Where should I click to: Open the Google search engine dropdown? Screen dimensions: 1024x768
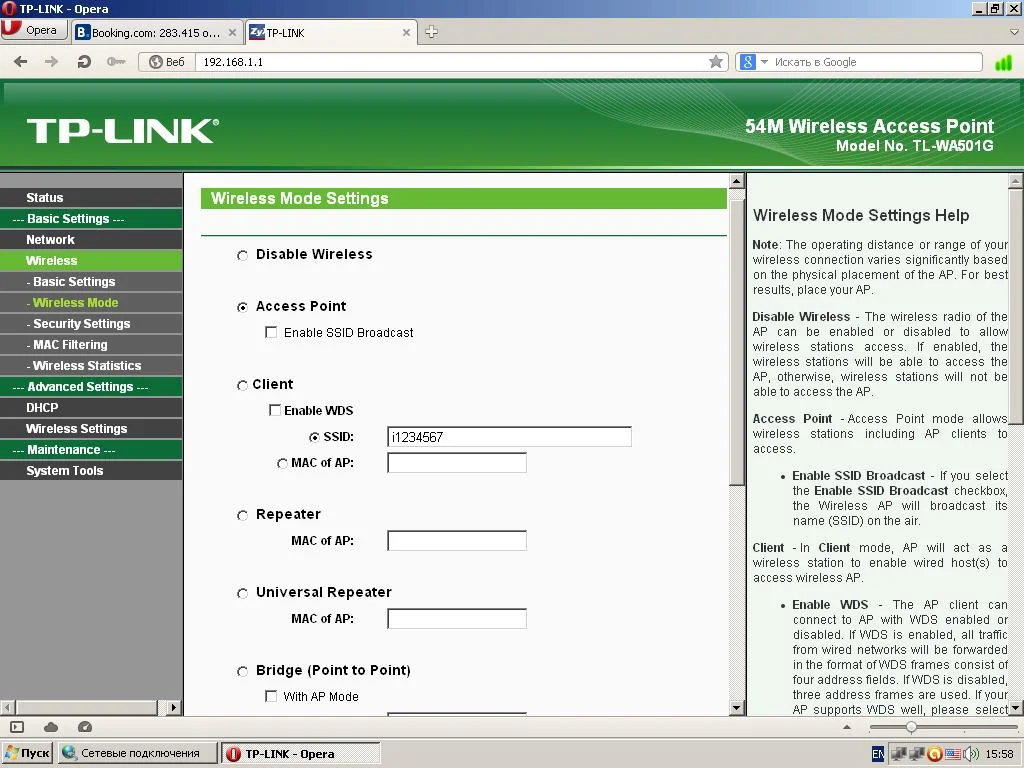pyautogui.click(x=764, y=62)
